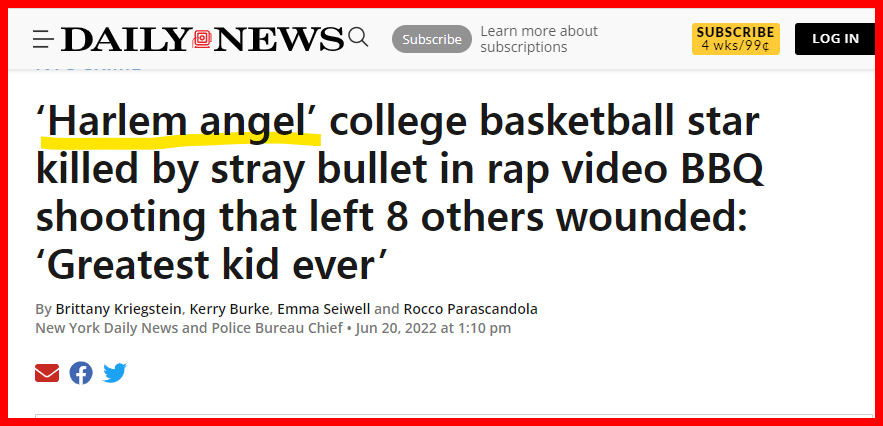Share article on Facebook
883x426 pixels.
tap(81, 373)
